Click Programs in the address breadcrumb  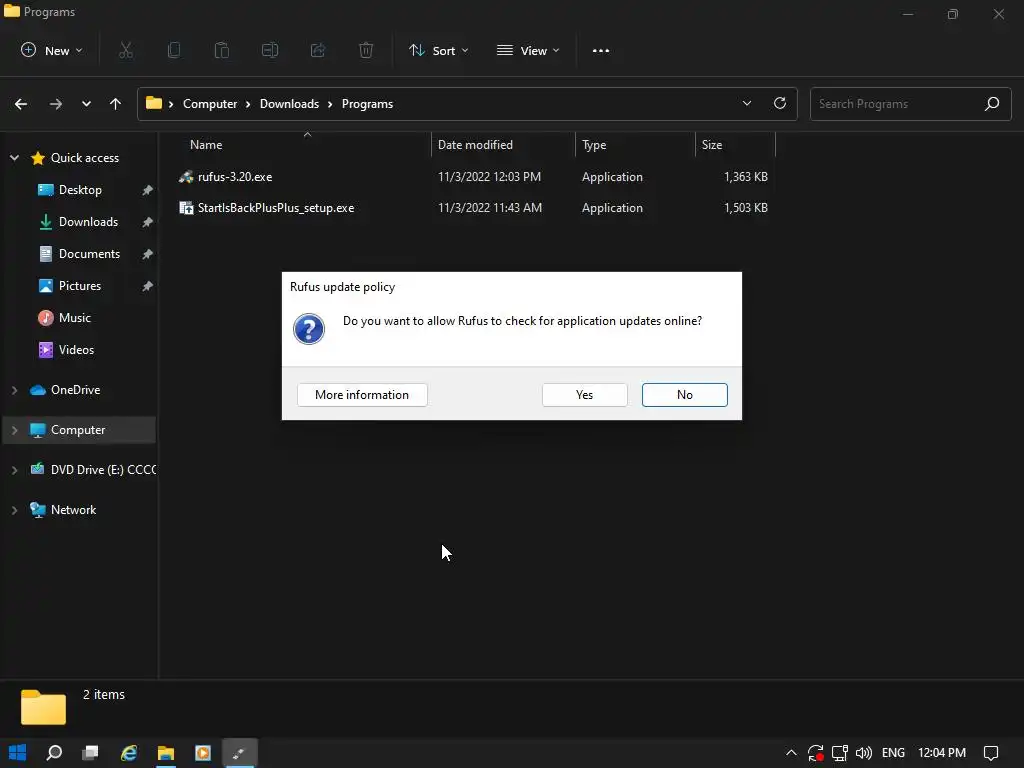(367, 104)
